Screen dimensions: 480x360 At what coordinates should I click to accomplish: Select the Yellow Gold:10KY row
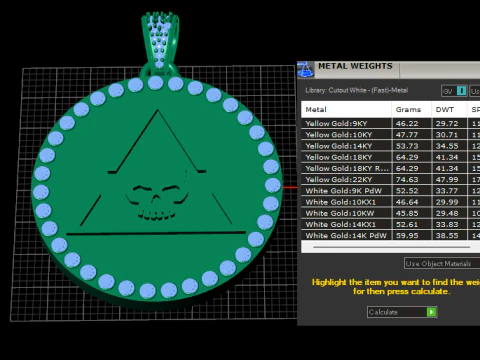click(391, 135)
